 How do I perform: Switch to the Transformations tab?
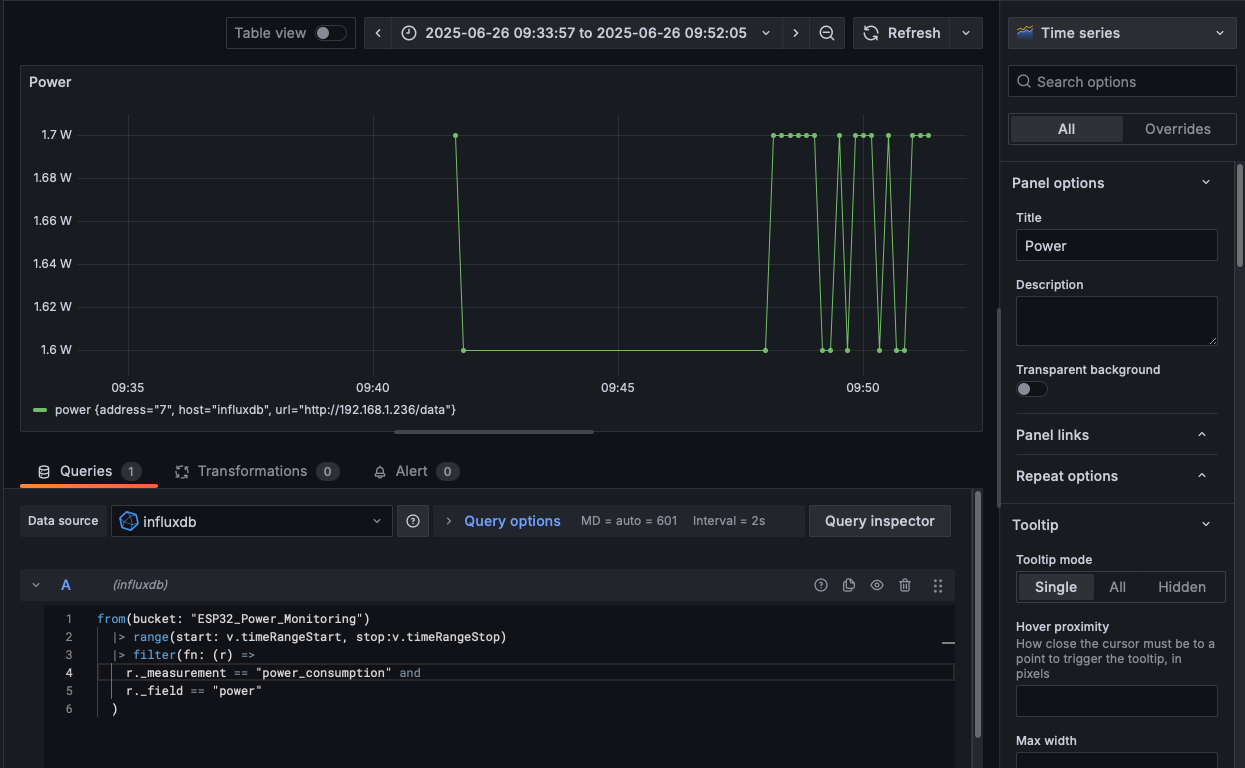[x=251, y=471]
